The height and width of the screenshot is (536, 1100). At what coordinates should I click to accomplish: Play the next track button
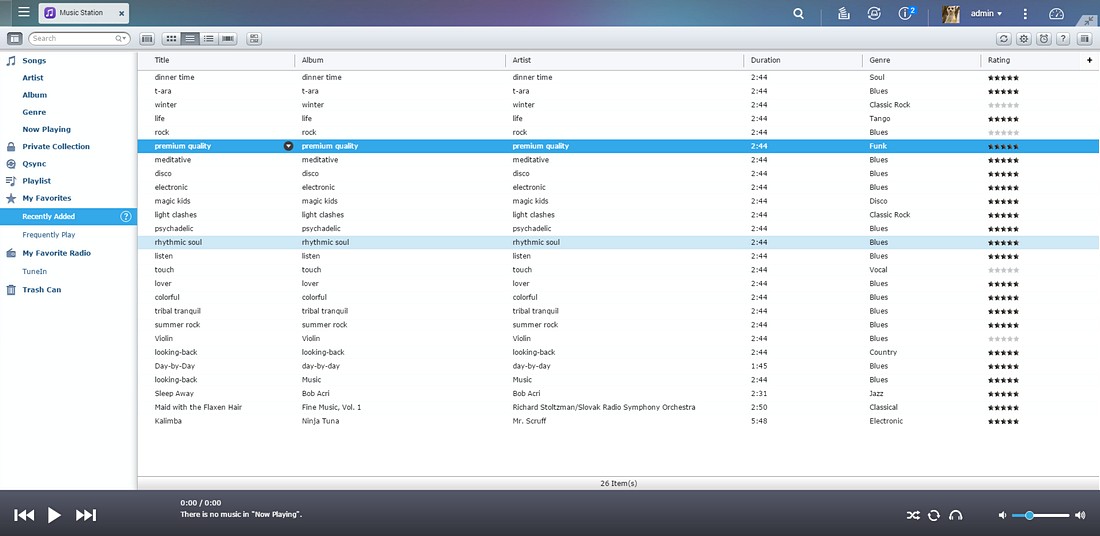pos(86,516)
